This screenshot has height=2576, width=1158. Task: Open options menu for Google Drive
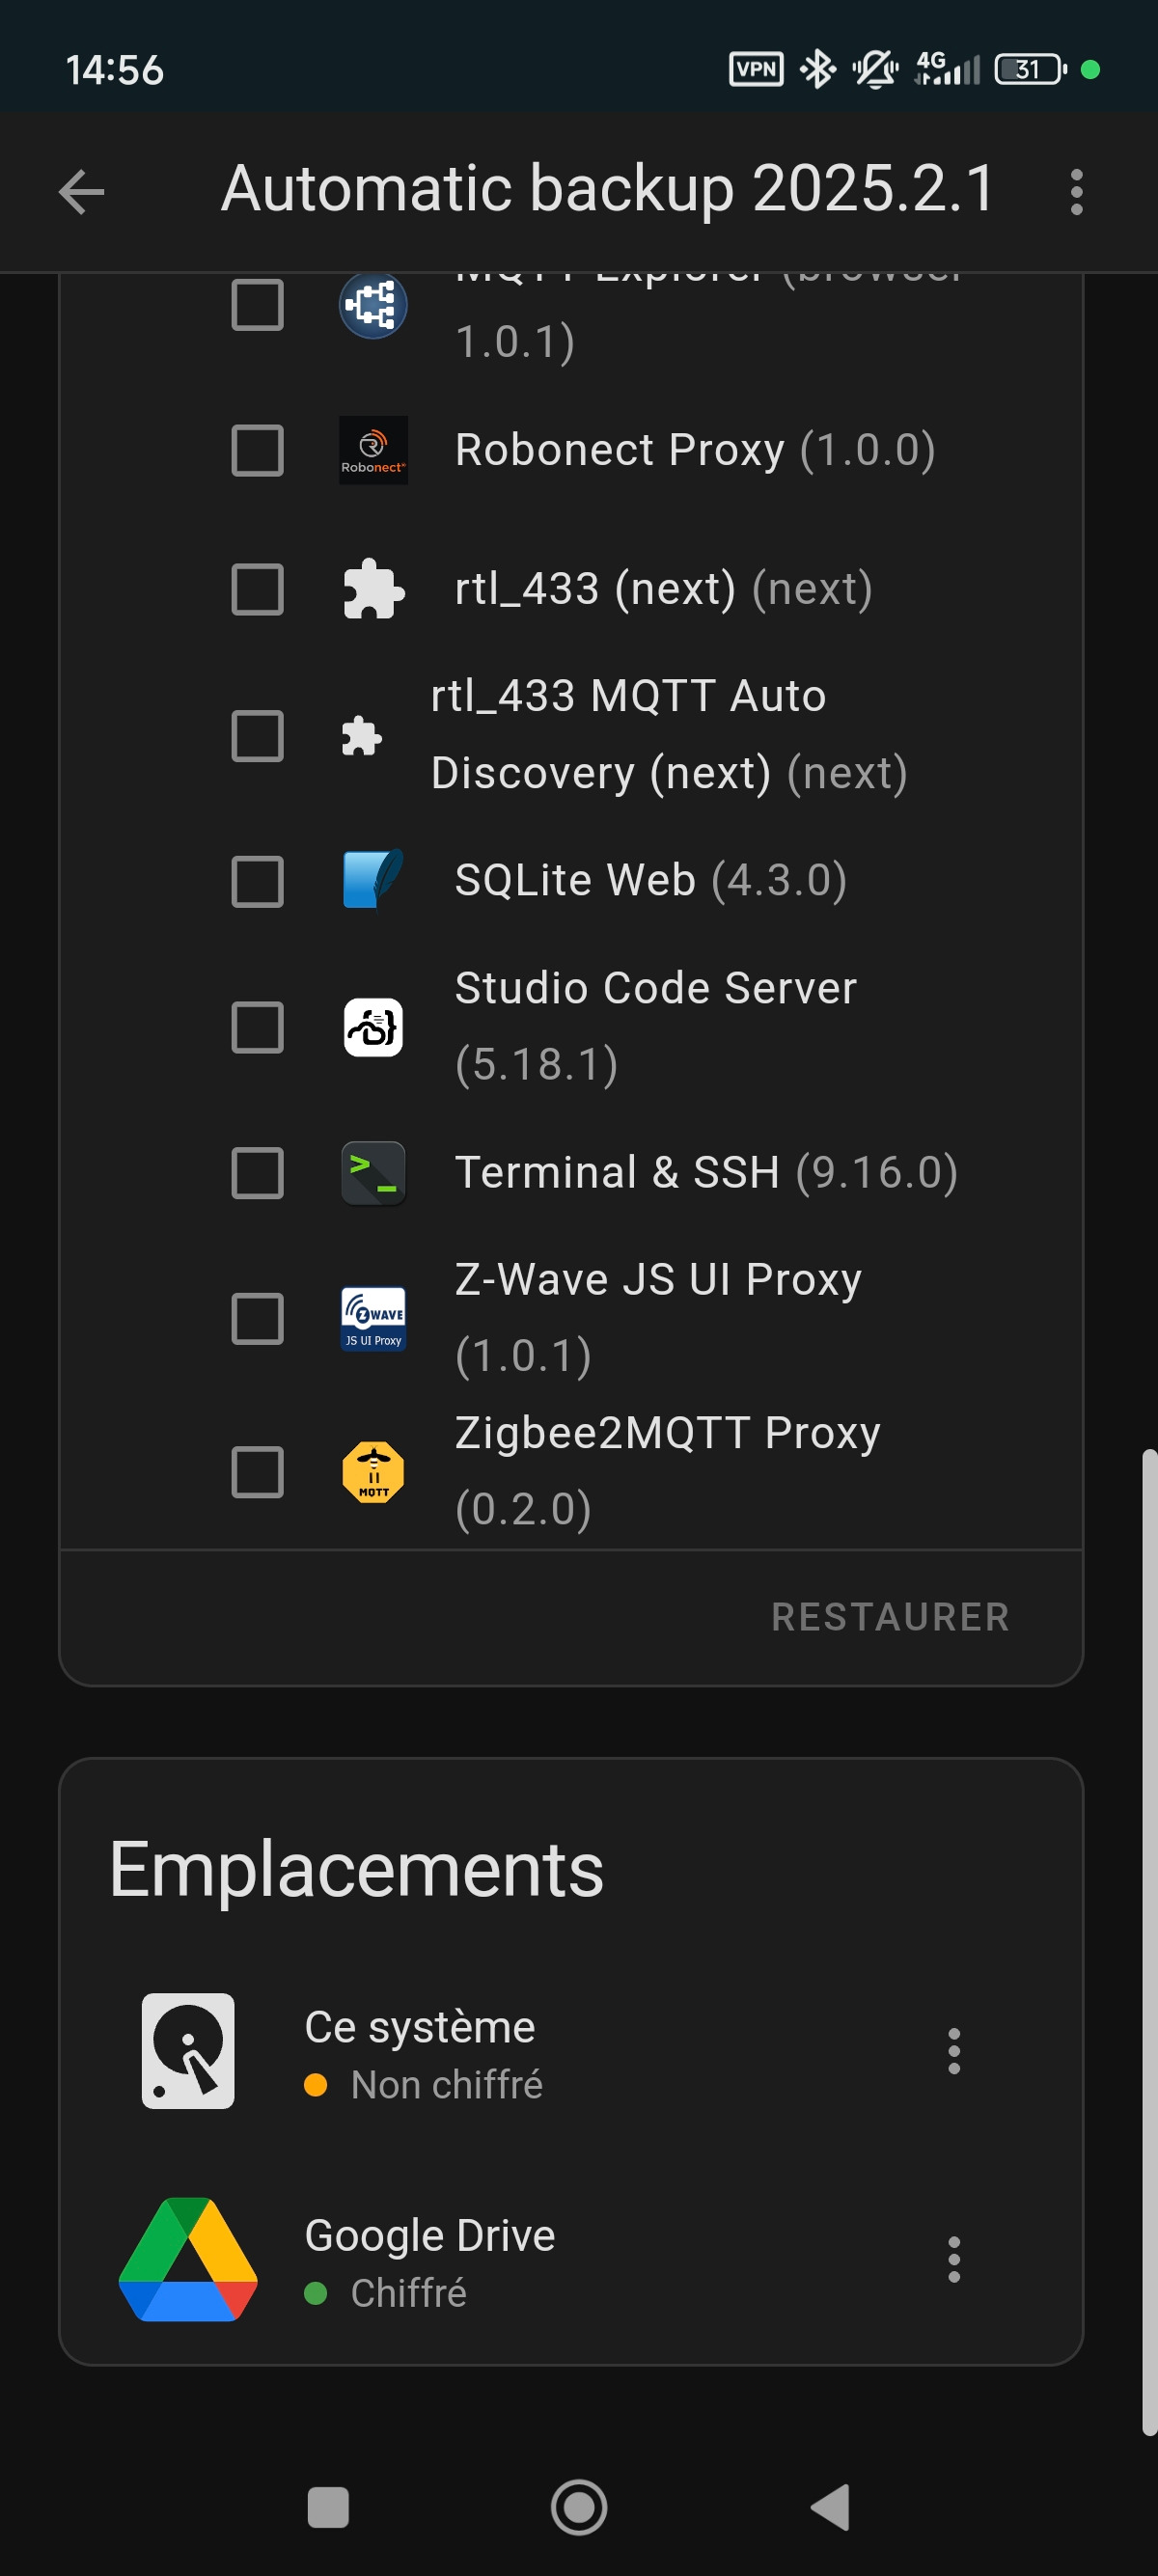coord(954,2259)
